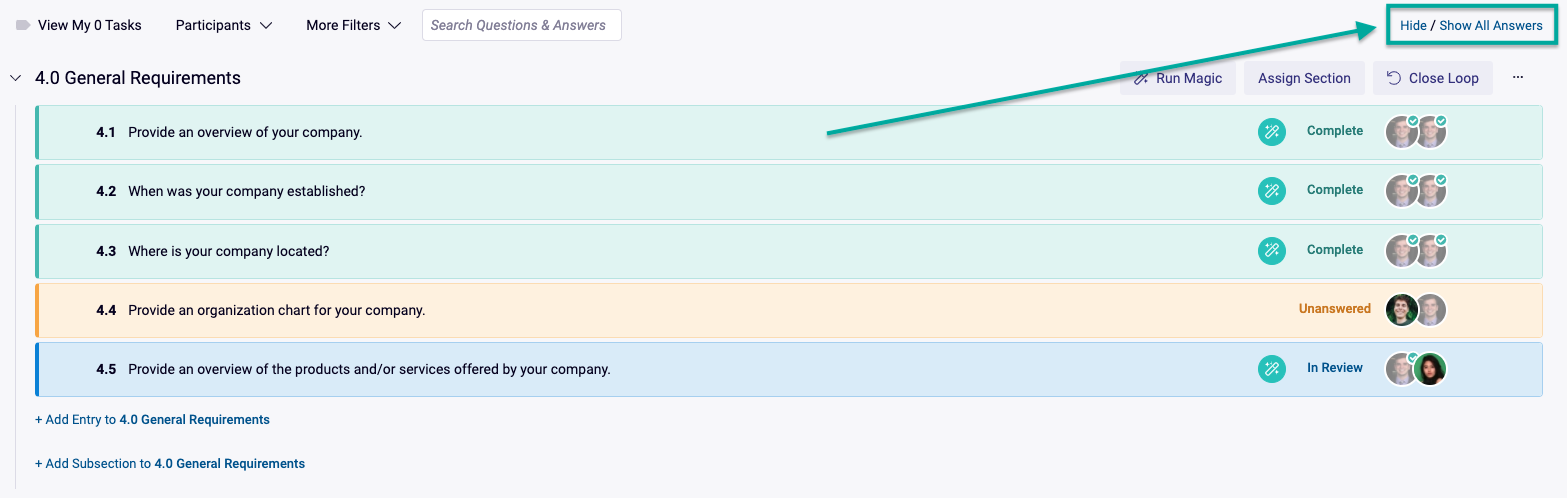
Task: Click the magic wand icon on question 4.1
Action: 1271,132
